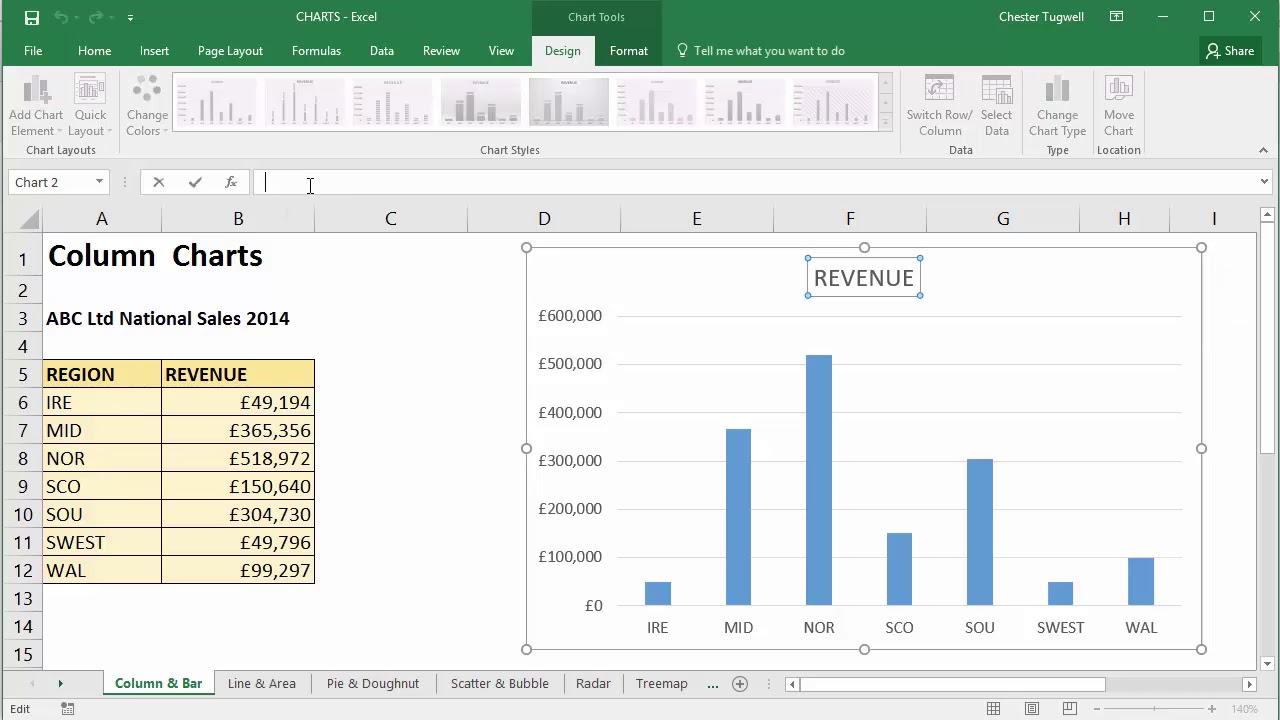Open the Page Layout ribbon tab

click(230, 51)
